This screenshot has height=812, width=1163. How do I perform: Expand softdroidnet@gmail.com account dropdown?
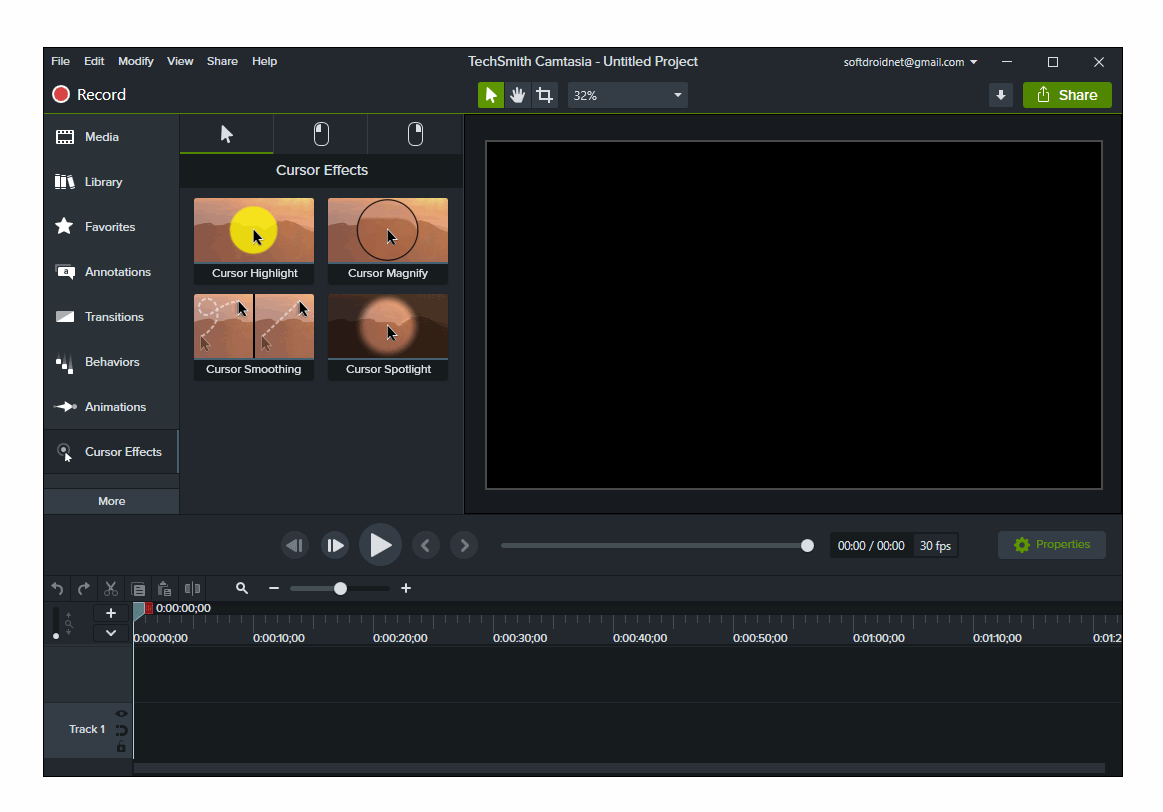[910, 62]
